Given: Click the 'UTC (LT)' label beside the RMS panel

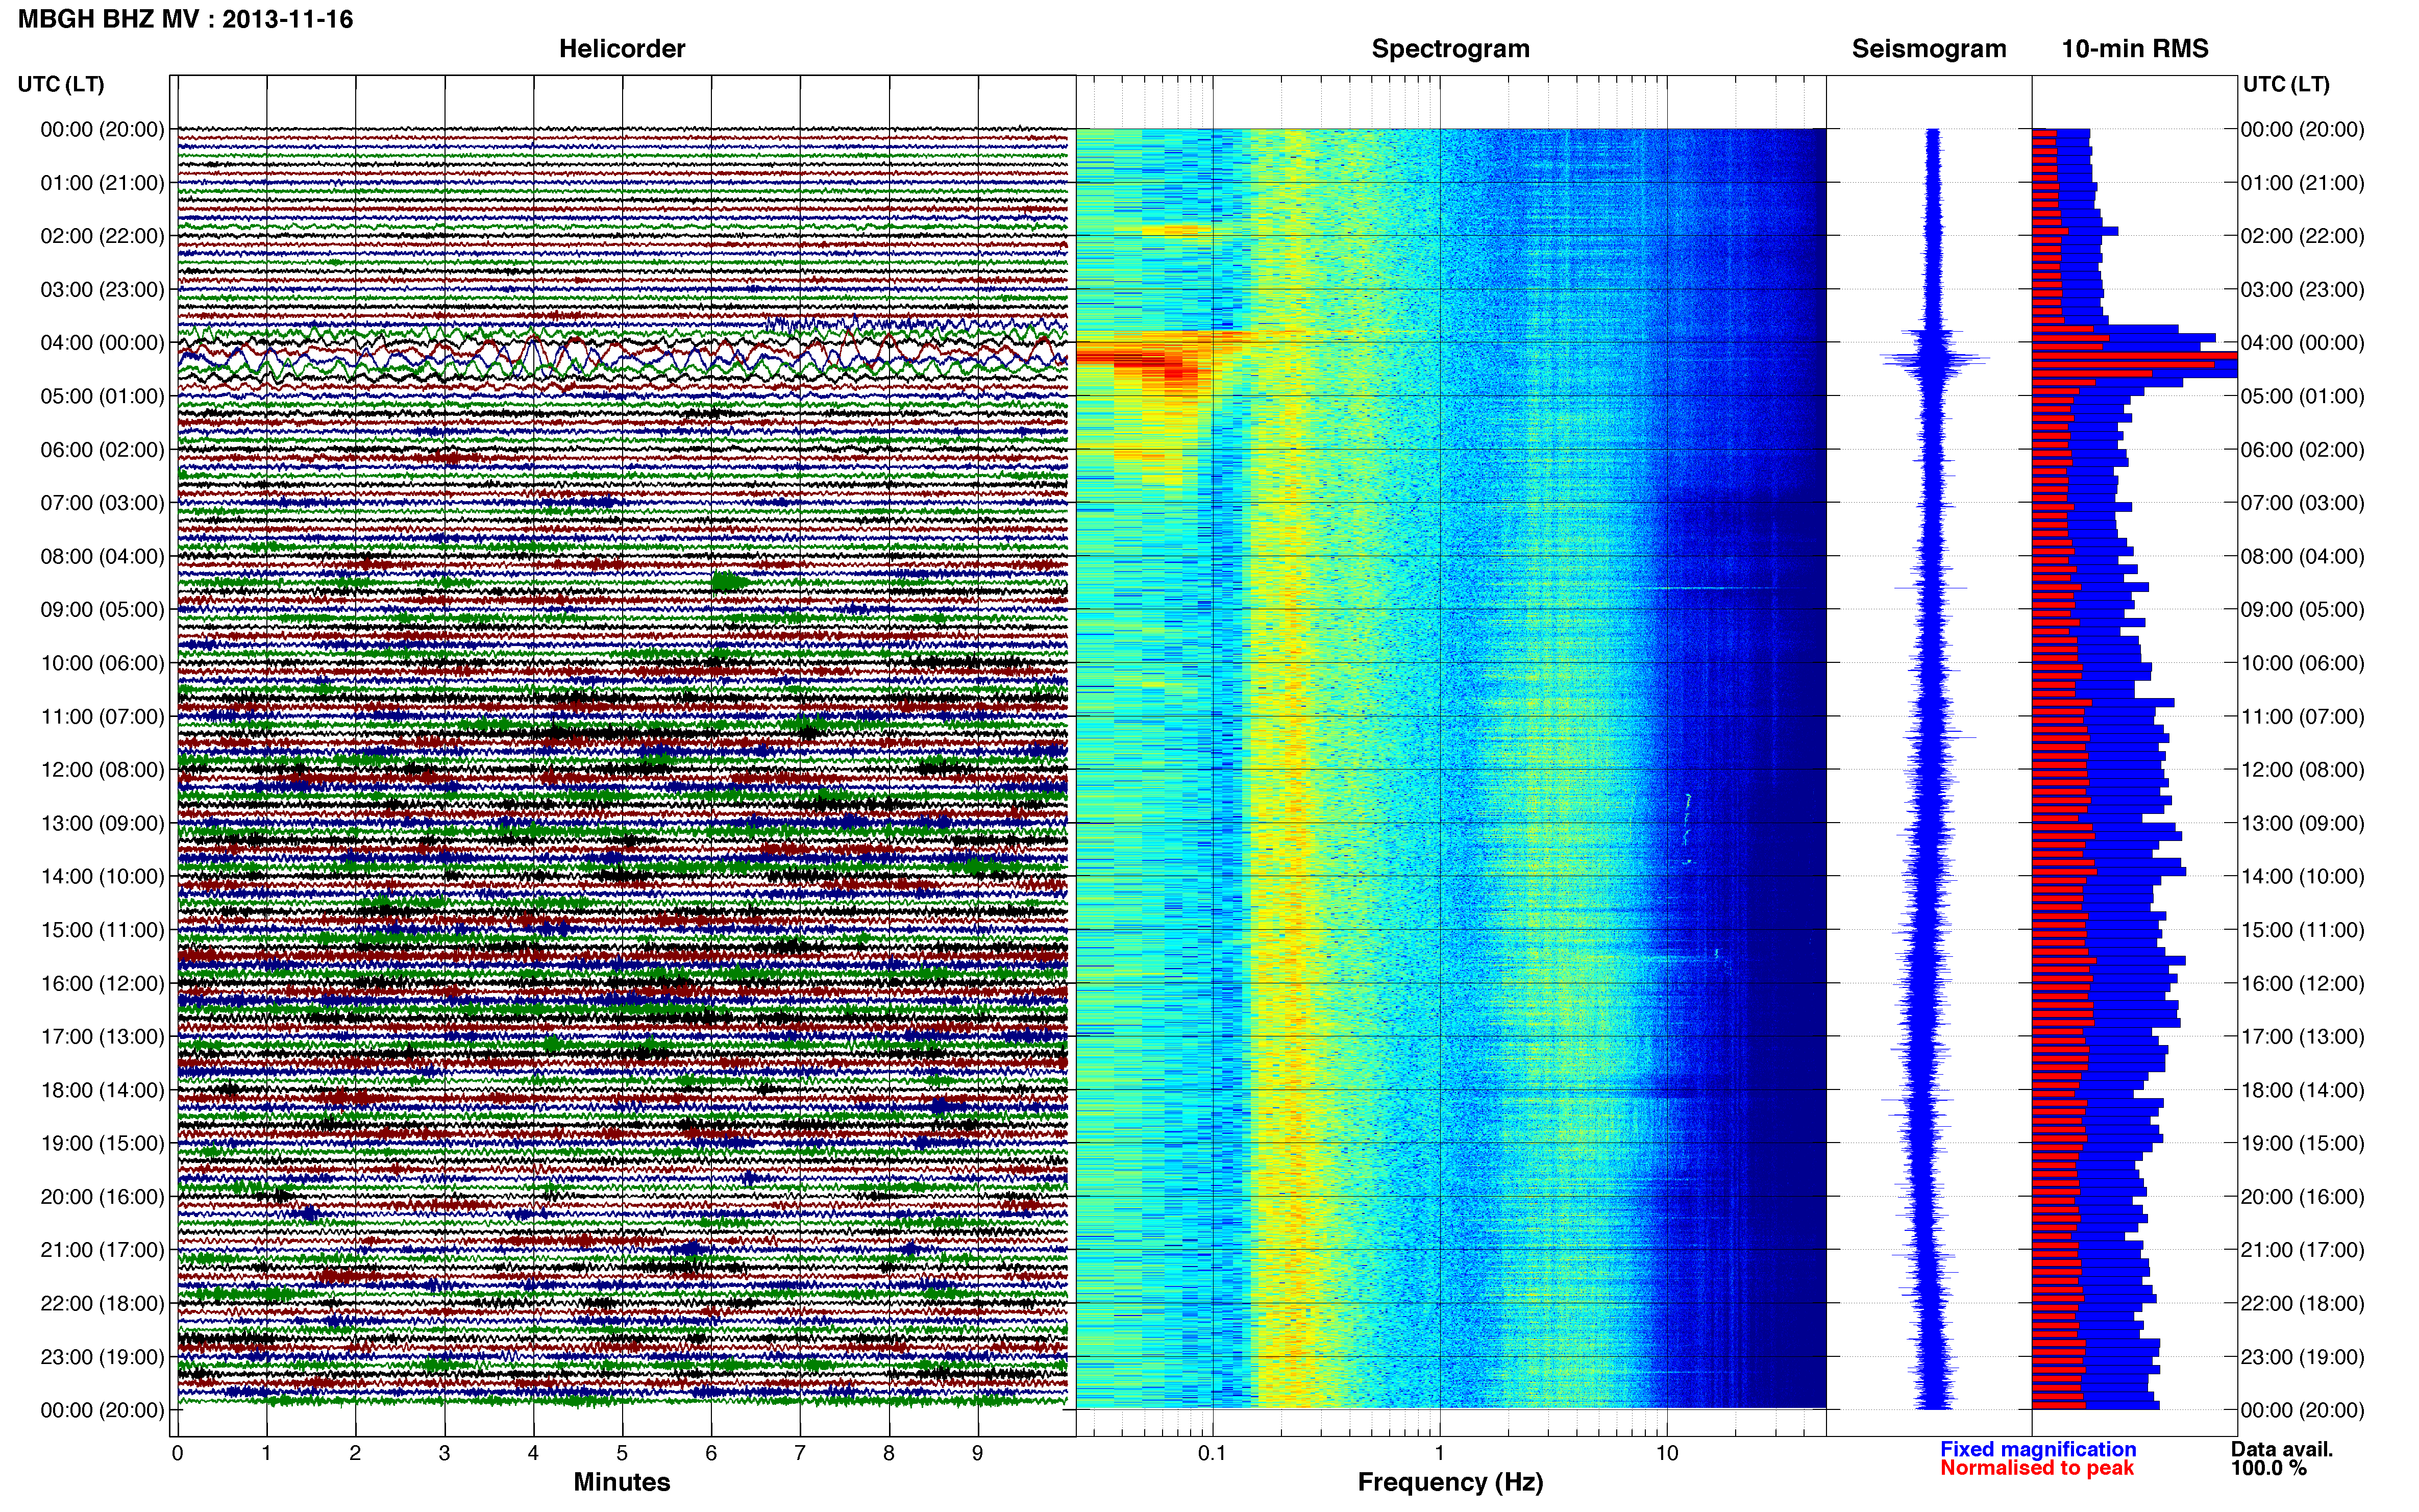Looking at the screenshot, I should click(x=2286, y=84).
